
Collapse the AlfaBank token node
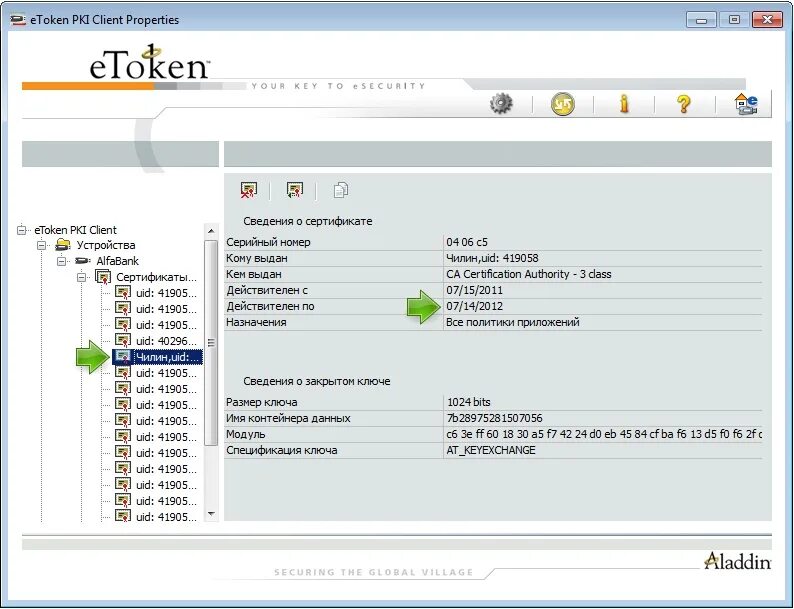point(62,261)
